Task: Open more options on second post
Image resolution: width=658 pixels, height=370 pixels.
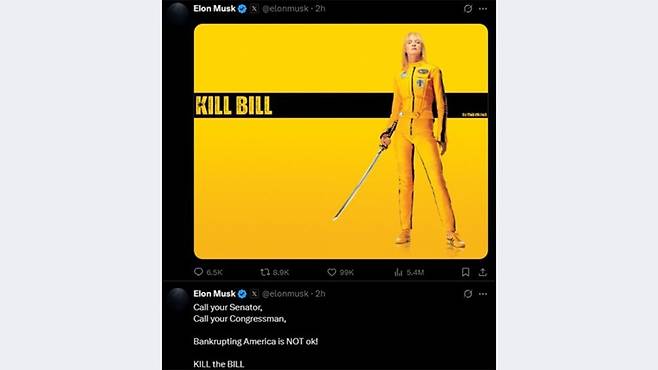Action: point(483,294)
